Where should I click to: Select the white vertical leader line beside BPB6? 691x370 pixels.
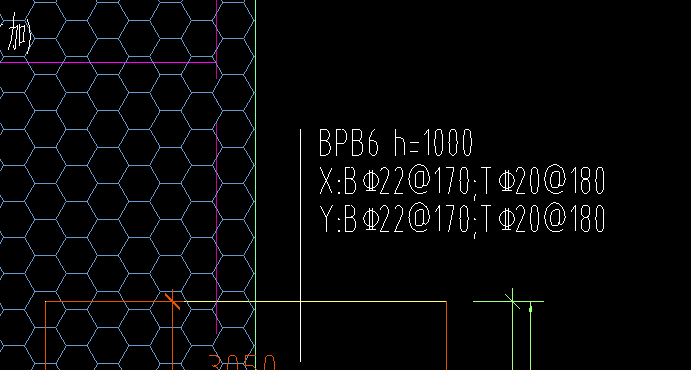301,245
